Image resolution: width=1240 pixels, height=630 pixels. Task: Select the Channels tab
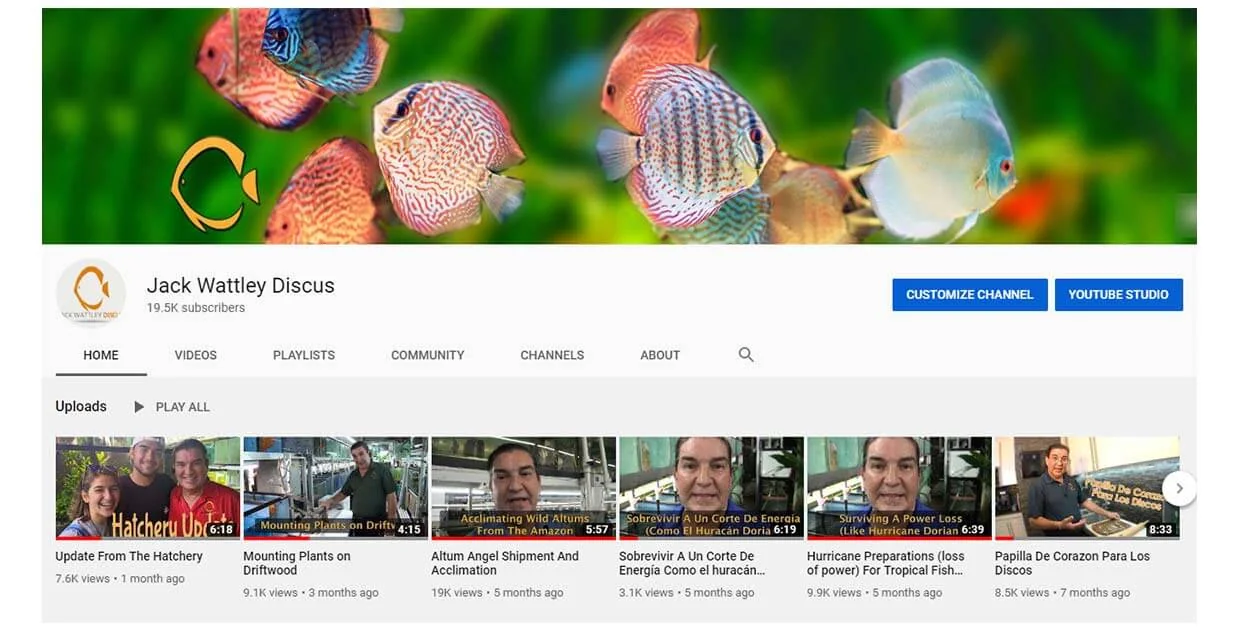(552, 355)
